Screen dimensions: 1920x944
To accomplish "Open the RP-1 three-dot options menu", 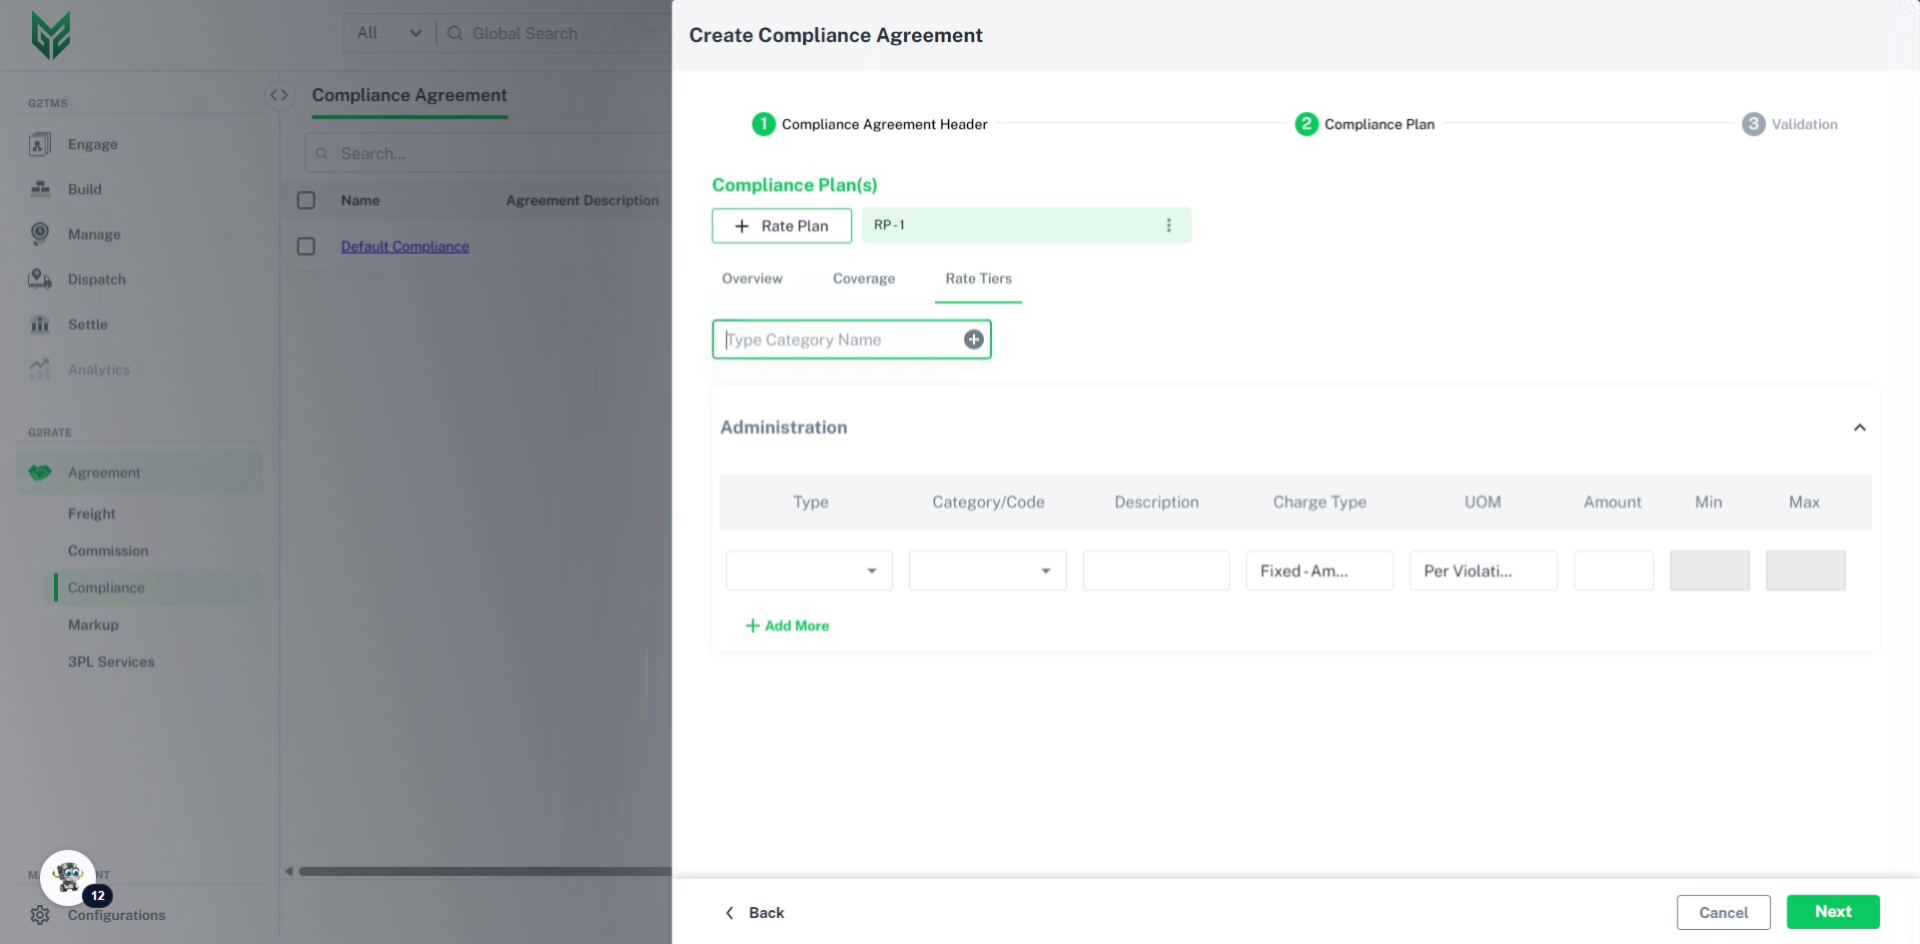I will 1168,225.
